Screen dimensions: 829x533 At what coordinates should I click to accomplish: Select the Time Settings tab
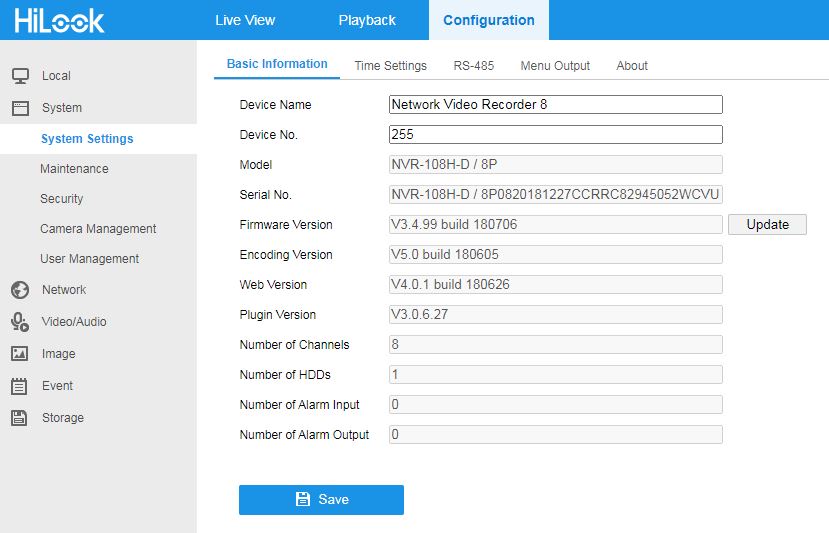point(390,66)
